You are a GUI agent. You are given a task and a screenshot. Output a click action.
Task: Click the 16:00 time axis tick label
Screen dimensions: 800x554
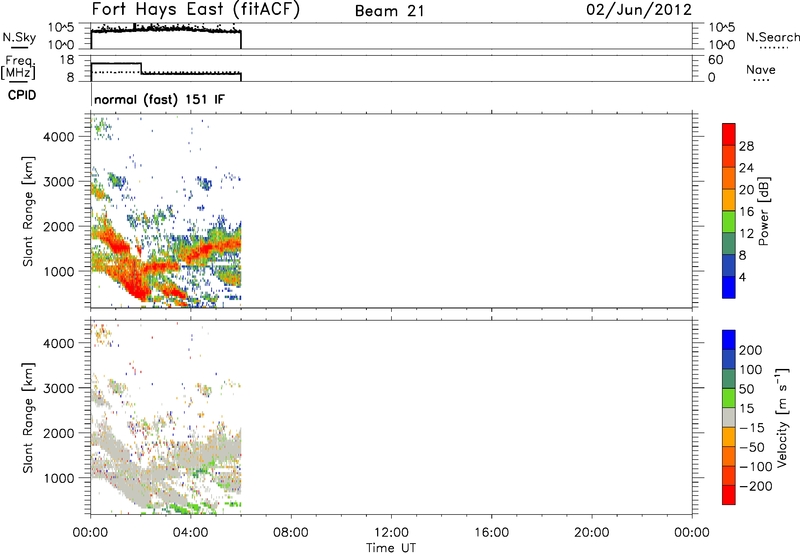click(x=491, y=533)
